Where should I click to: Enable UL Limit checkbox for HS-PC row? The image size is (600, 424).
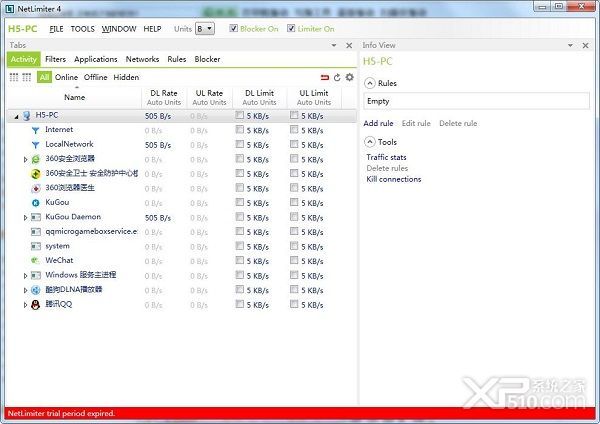(x=294, y=115)
